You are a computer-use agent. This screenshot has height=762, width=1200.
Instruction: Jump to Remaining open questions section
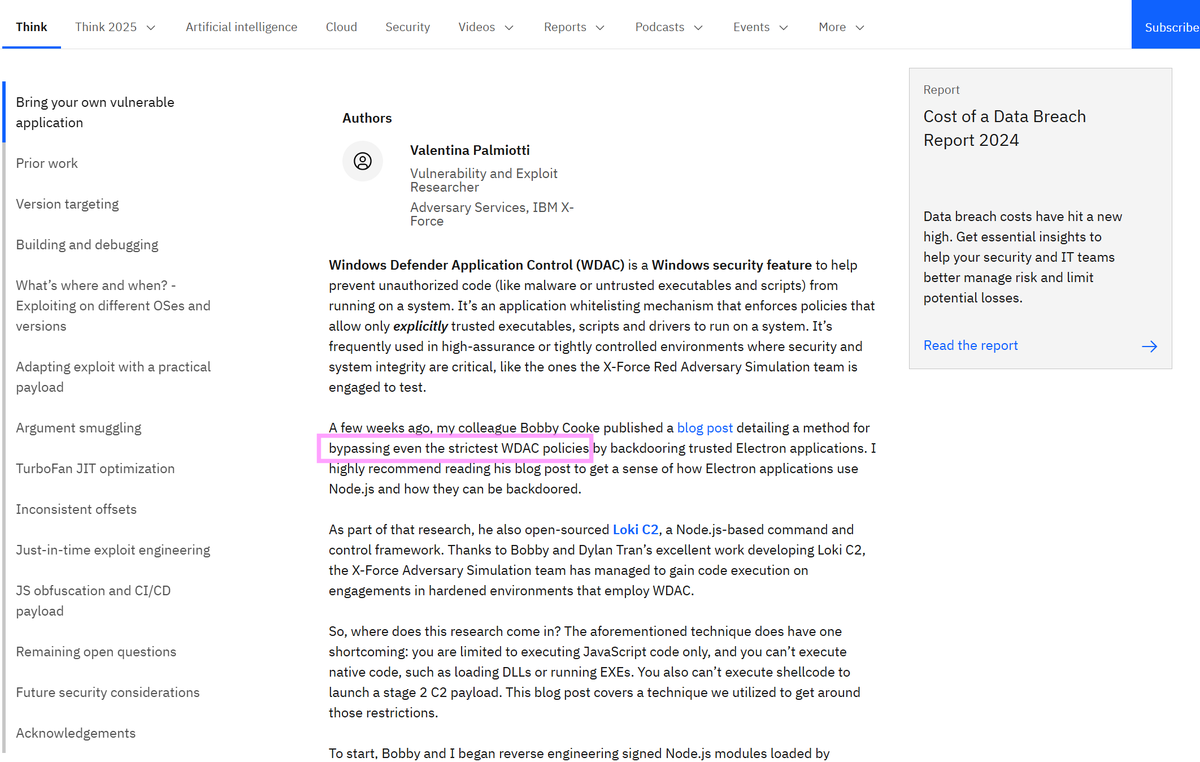pyautogui.click(x=96, y=651)
